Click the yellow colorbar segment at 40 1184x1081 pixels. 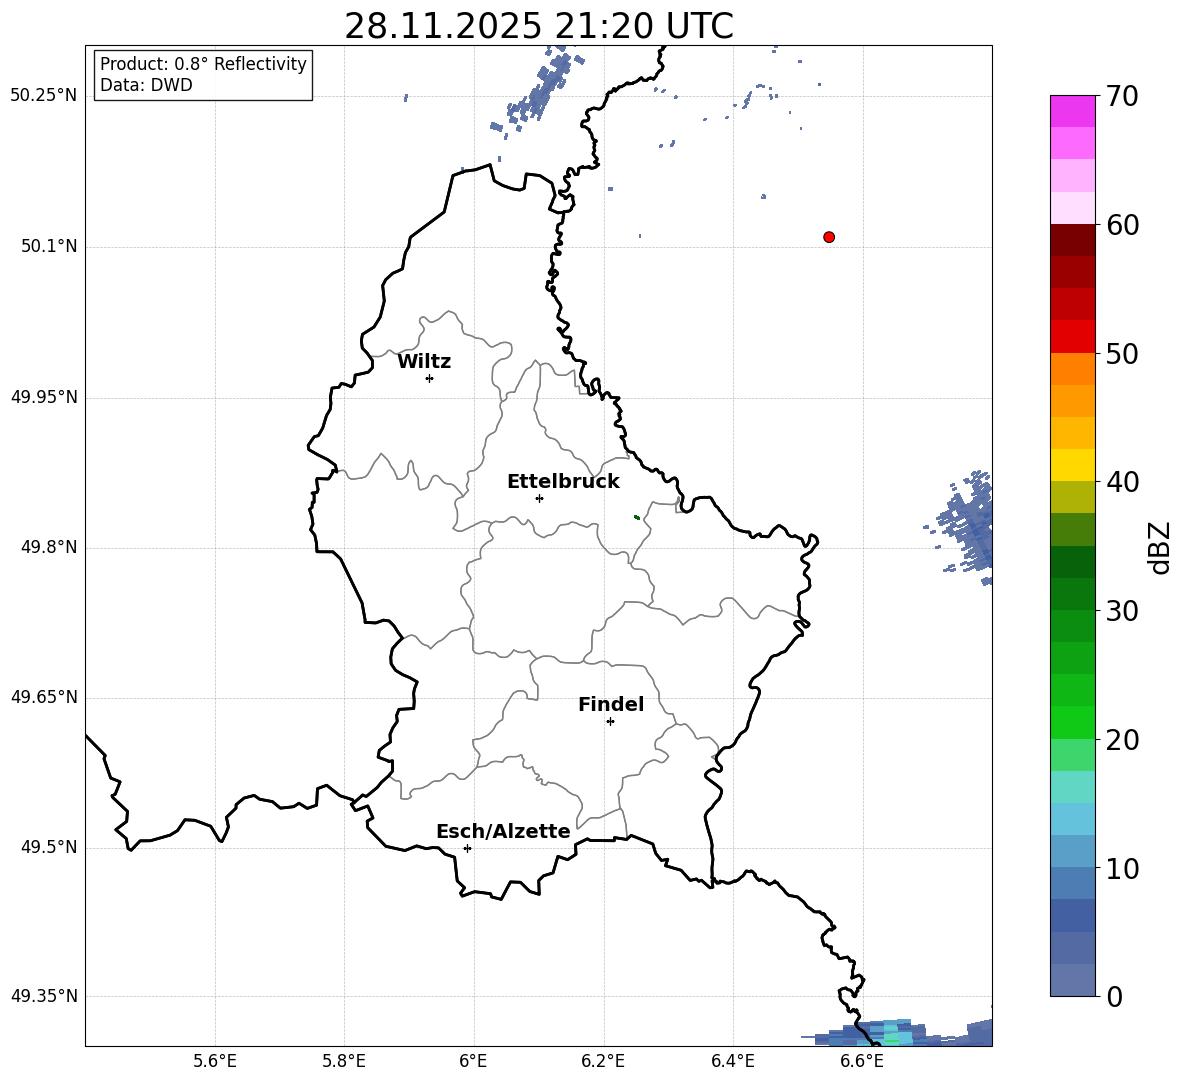[x=1072, y=465]
